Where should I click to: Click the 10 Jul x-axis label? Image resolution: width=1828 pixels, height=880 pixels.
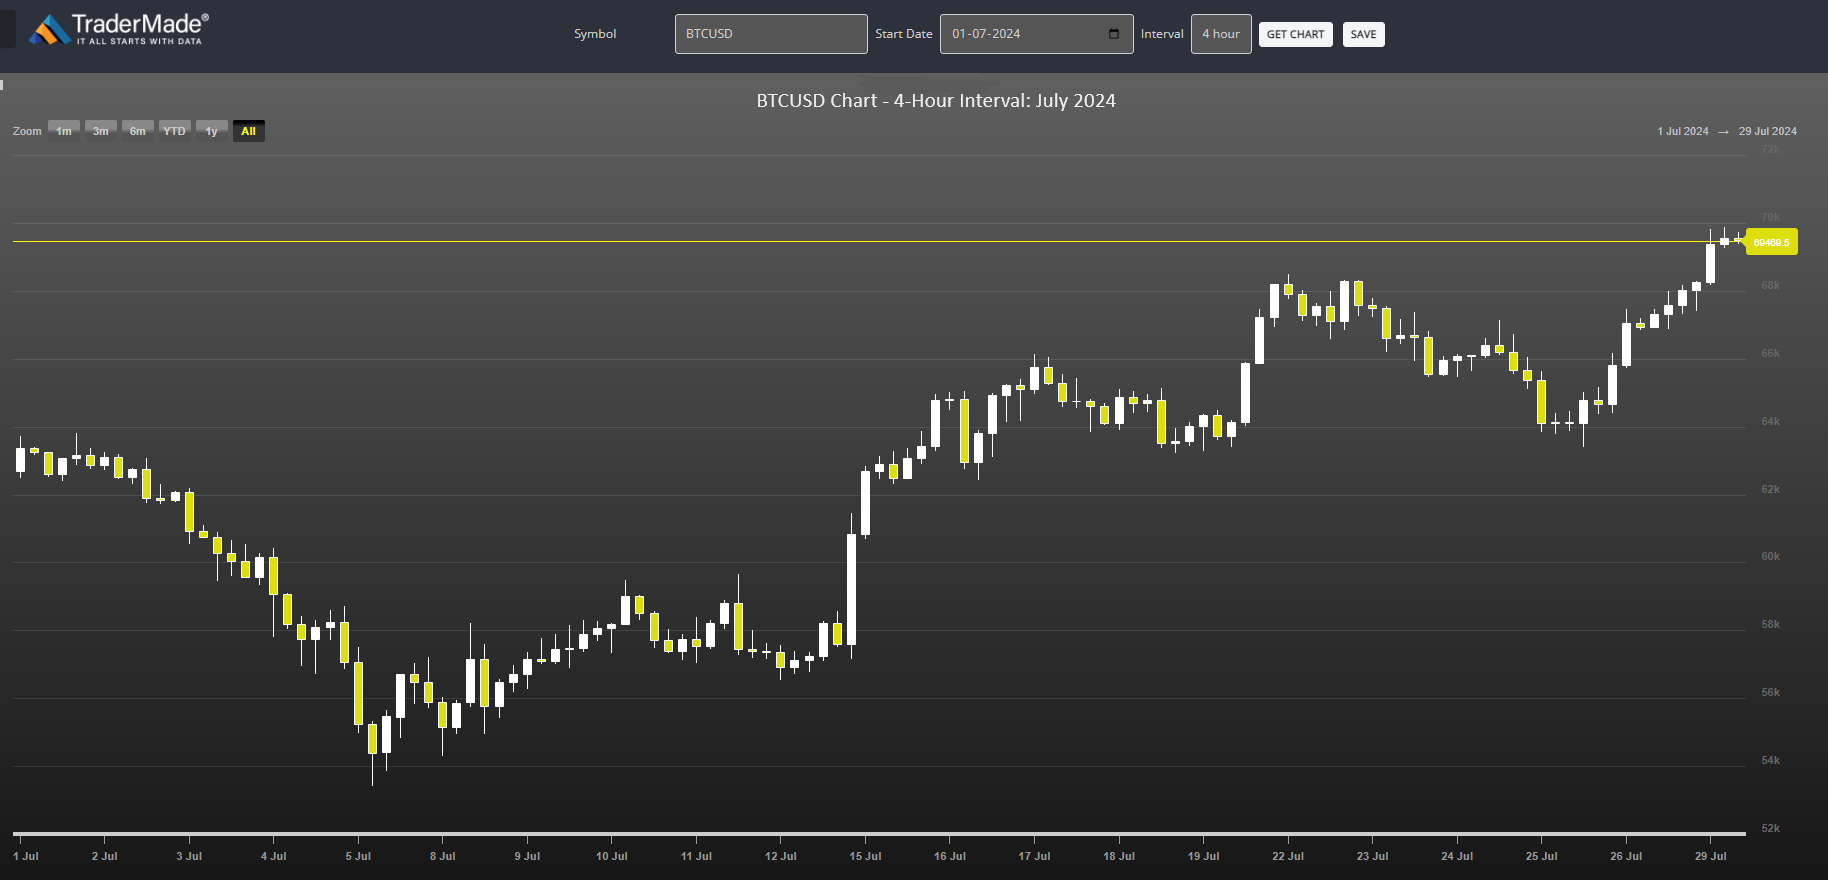[612, 856]
